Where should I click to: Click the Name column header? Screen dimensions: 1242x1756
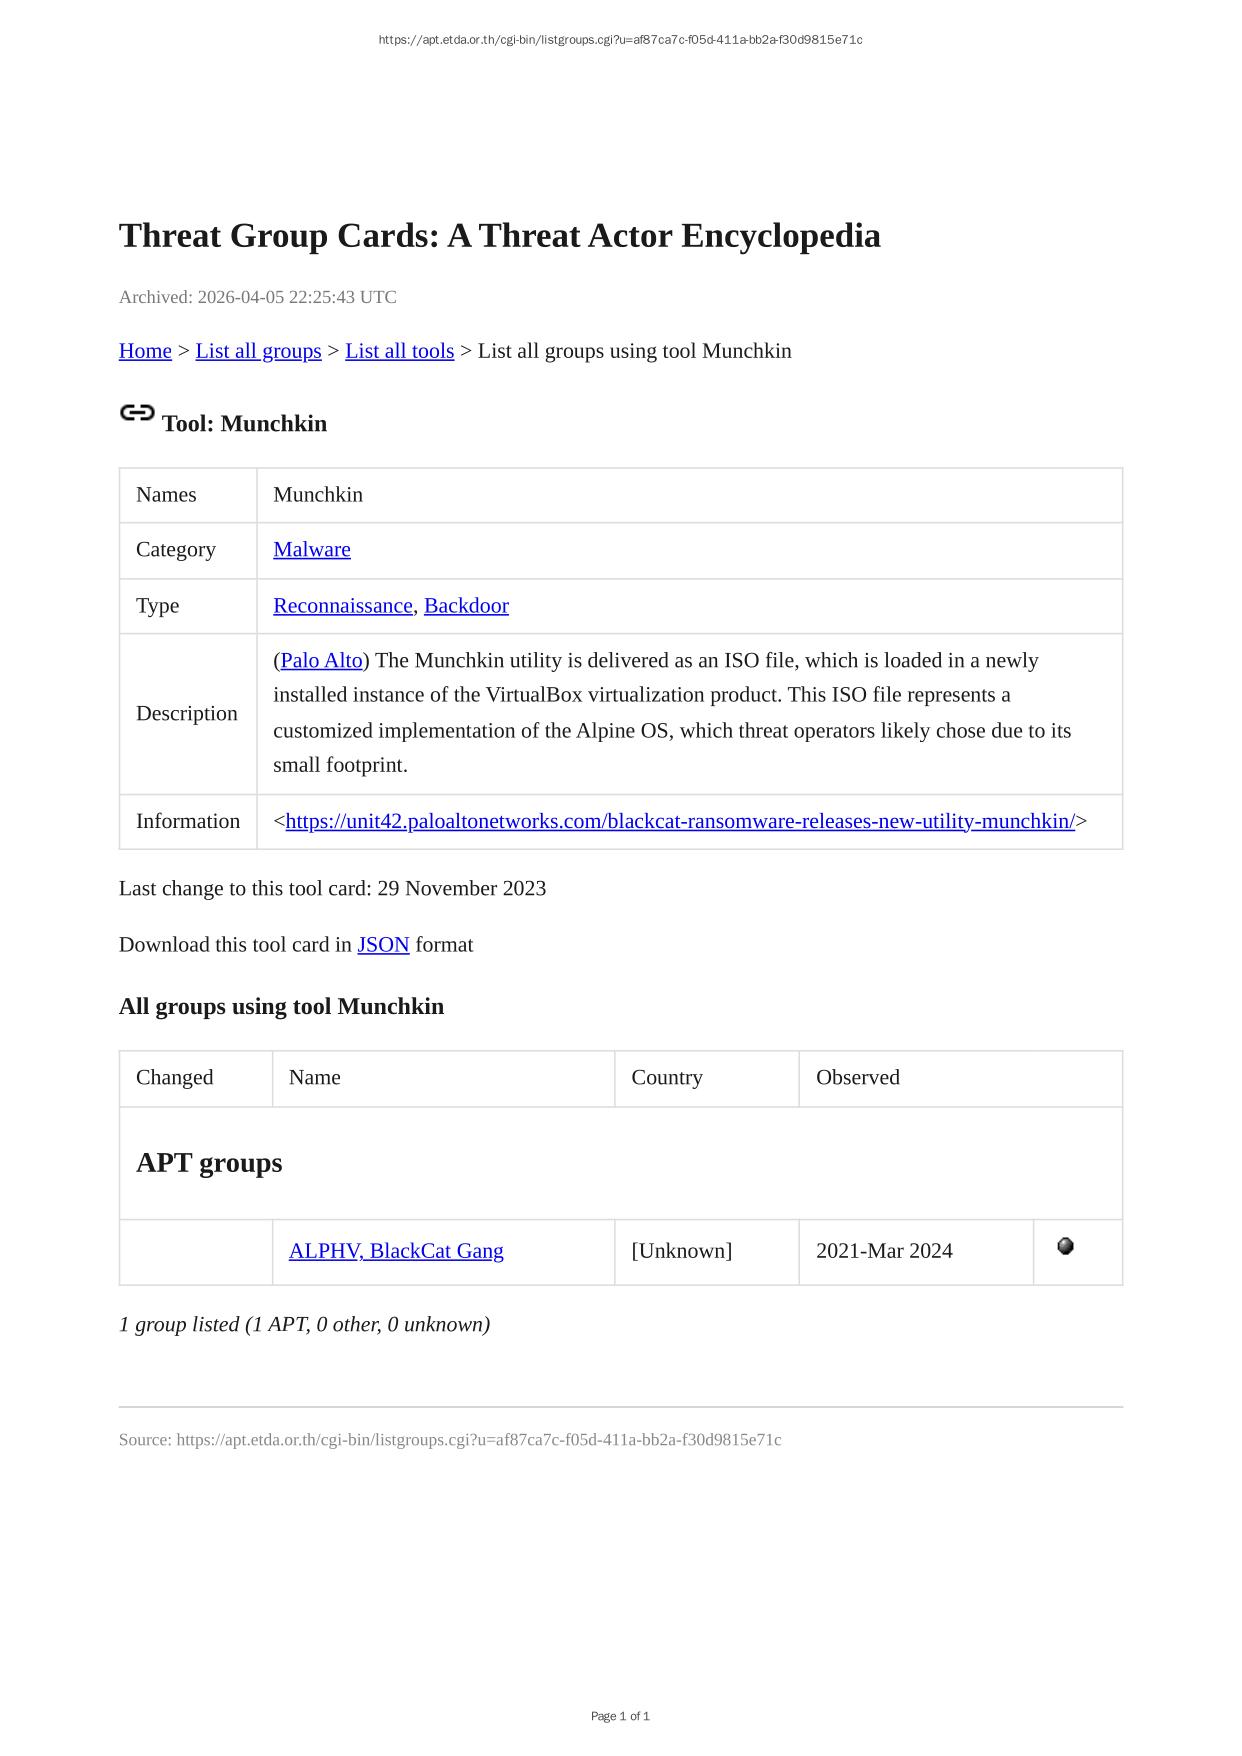pyautogui.click(x=315, y=1078)
